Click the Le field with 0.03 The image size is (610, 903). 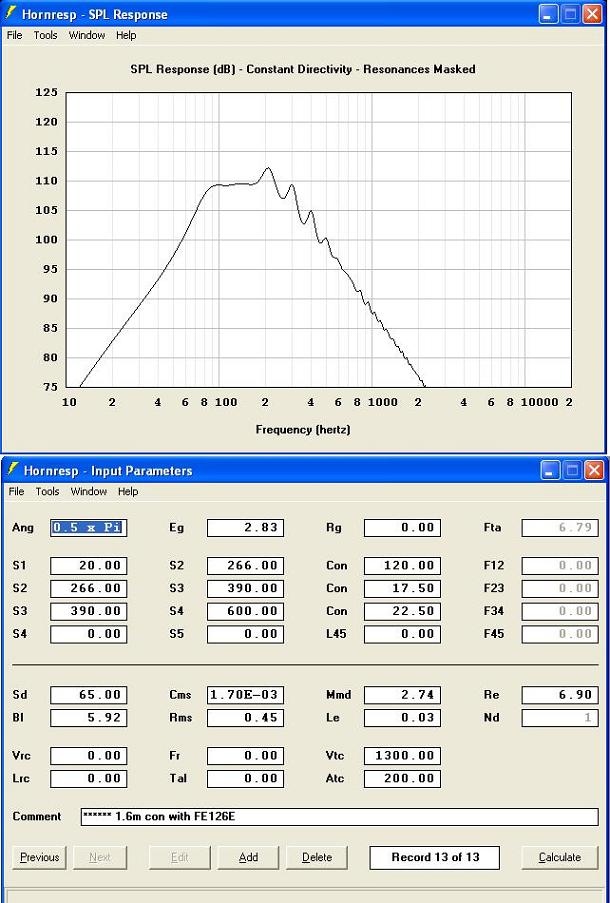click(403, 718)
